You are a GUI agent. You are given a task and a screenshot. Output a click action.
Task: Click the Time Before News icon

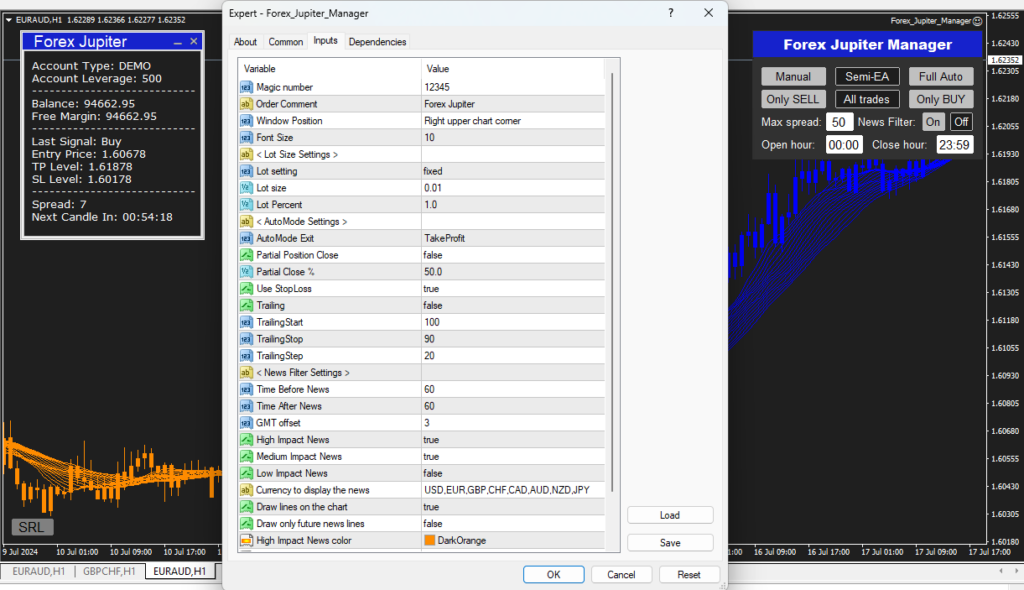(x=246, y=389)
